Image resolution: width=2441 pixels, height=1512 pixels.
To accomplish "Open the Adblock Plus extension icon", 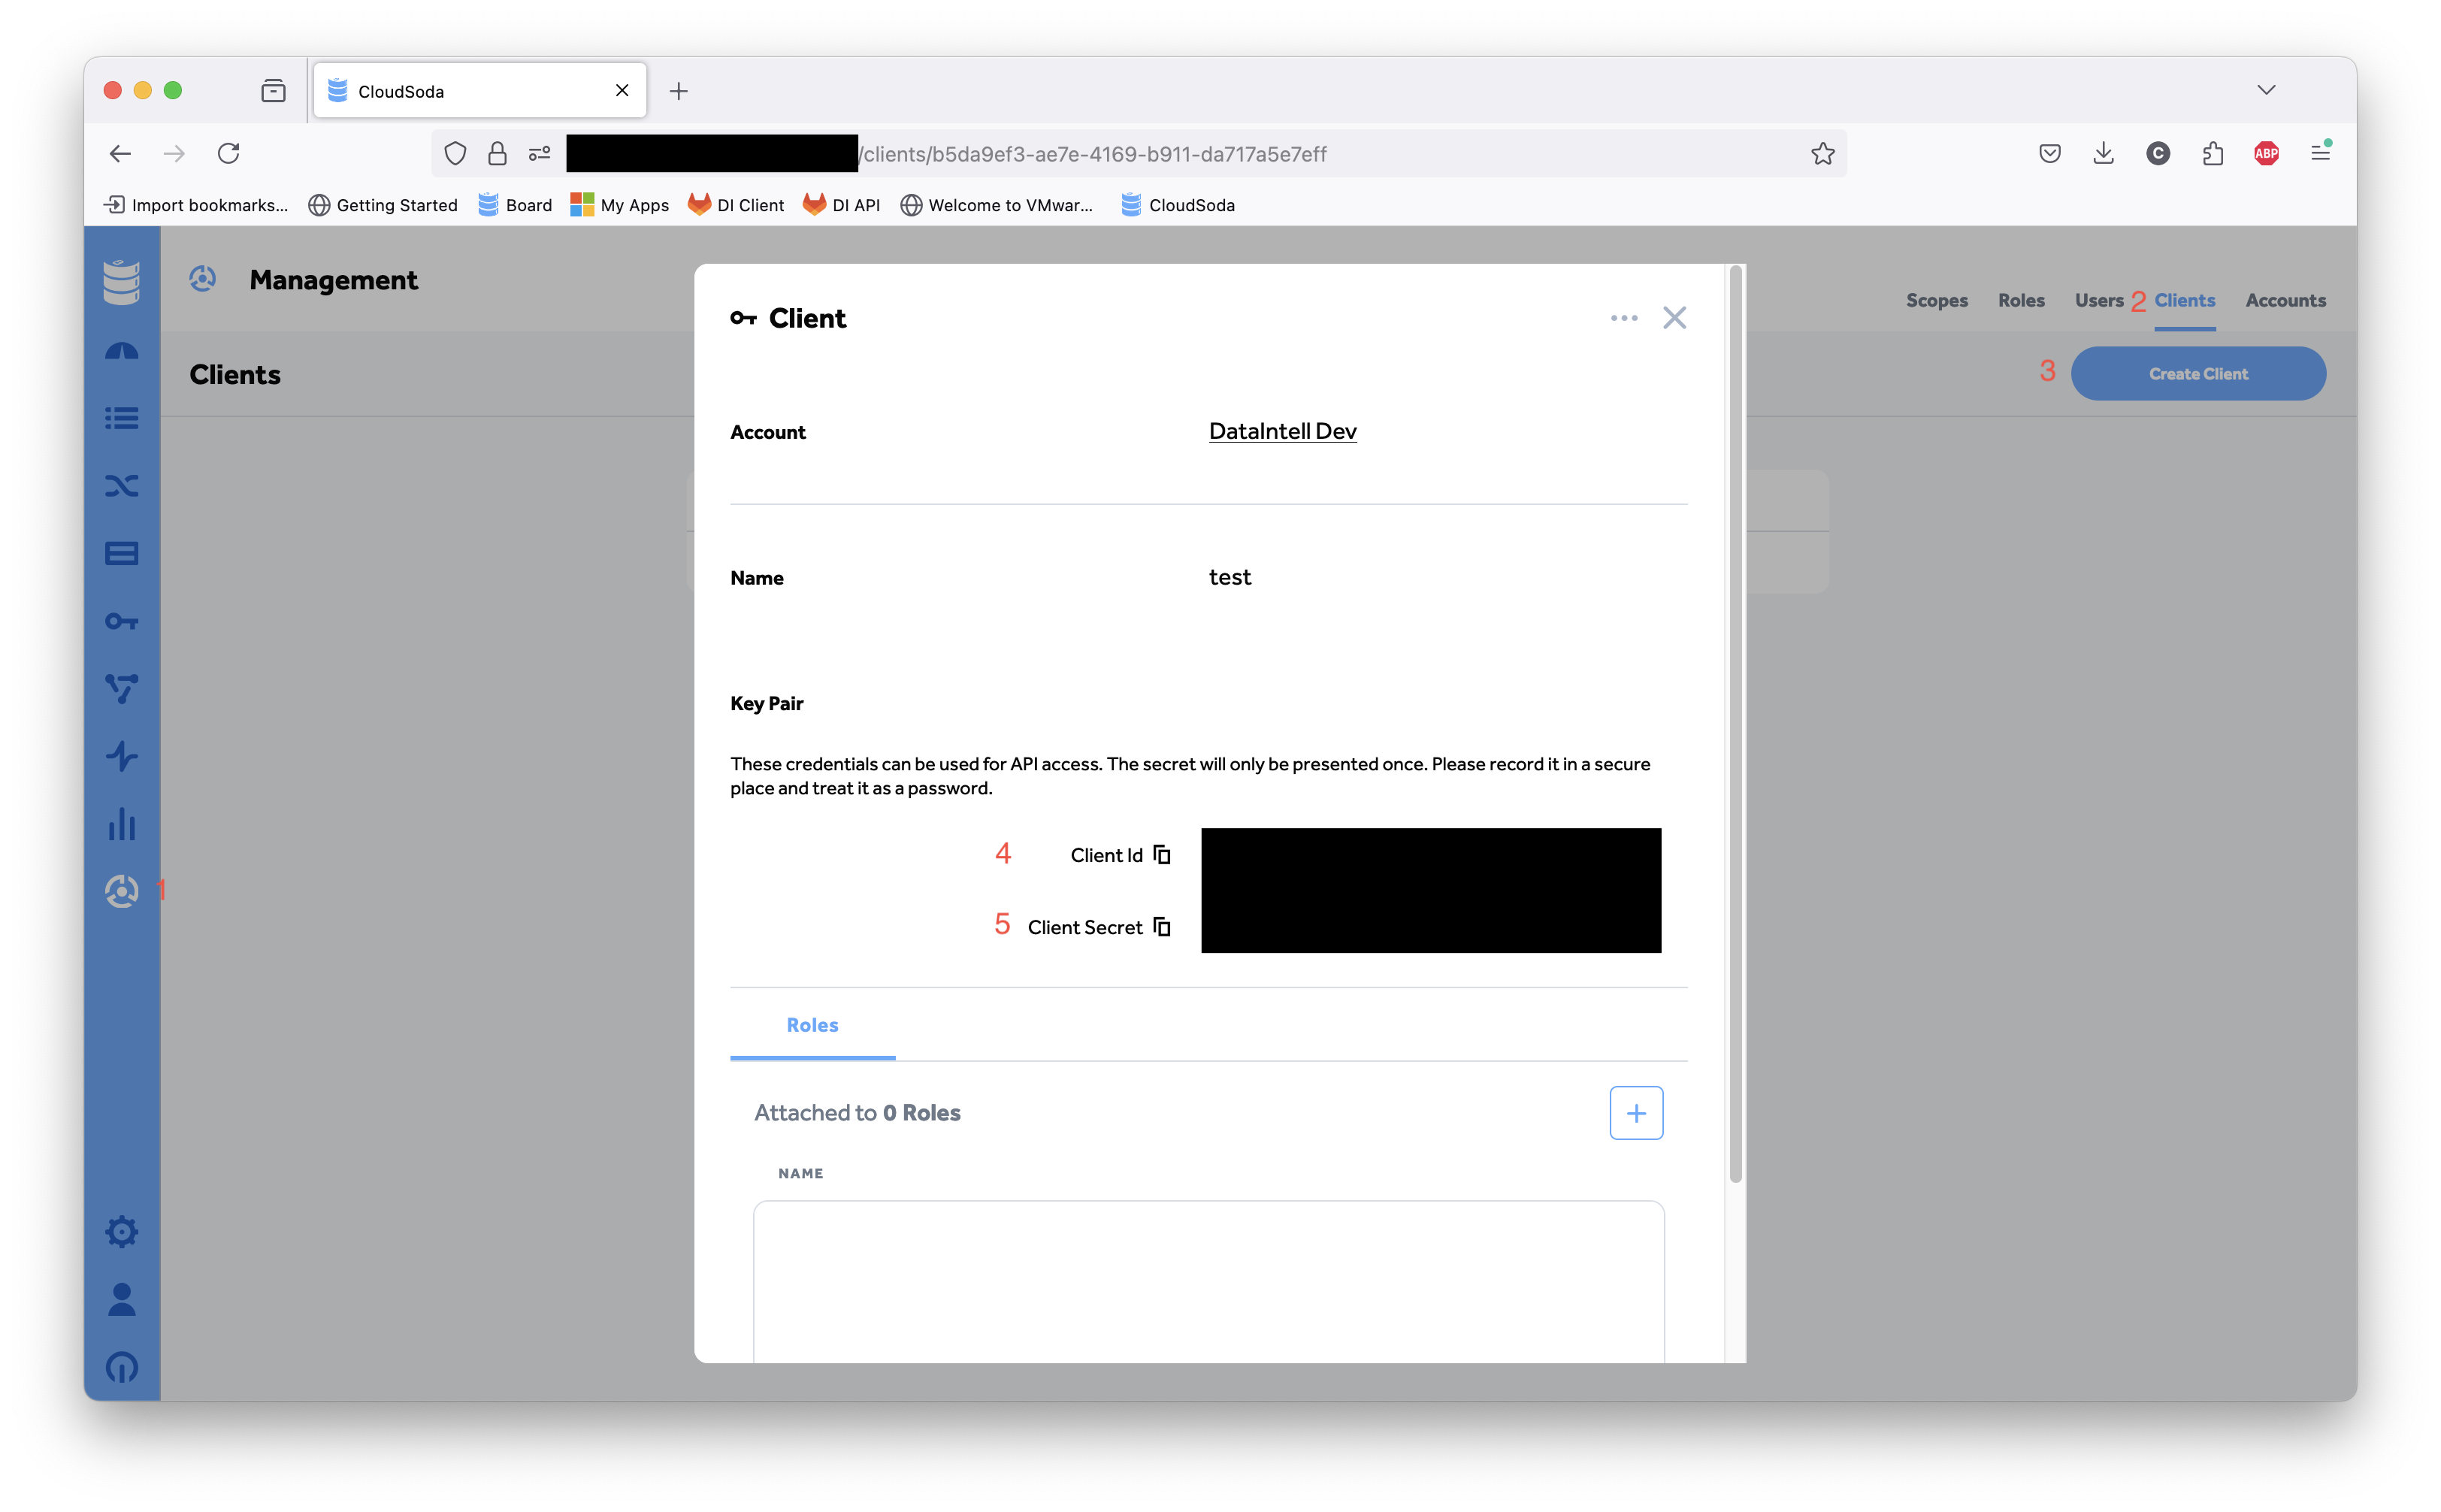I will [2266, 154].
